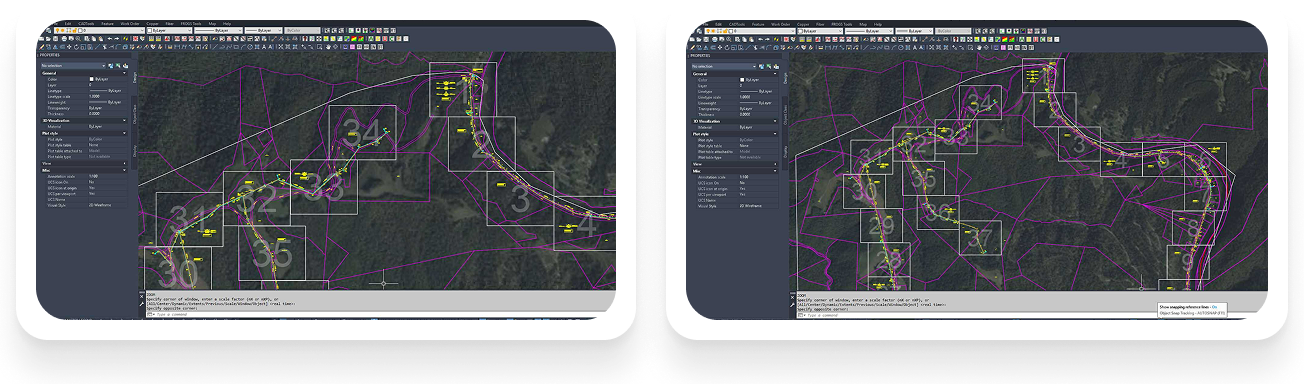Click Quick Select icon in right Properties panel
Viewport: 1304px width, 384px height.
point(775,66)
